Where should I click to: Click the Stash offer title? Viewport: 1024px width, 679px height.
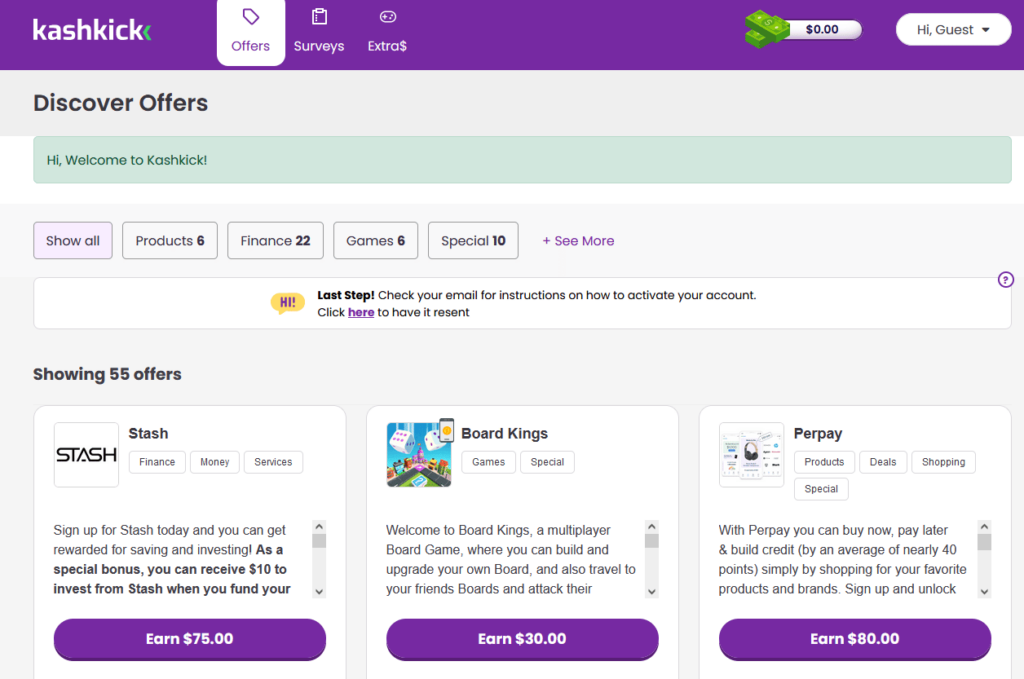(x=148, y=434)
